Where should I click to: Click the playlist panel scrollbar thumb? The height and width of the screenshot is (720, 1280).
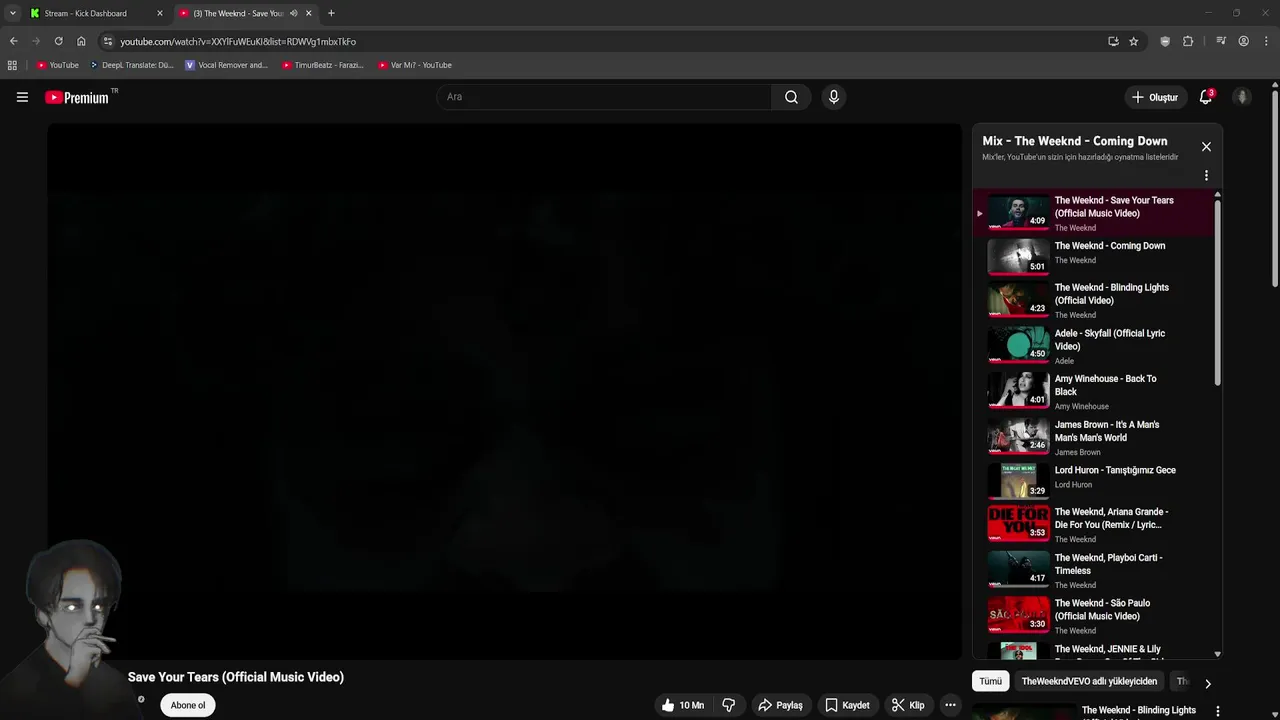pyautogui.click(x=1217, y=292)
